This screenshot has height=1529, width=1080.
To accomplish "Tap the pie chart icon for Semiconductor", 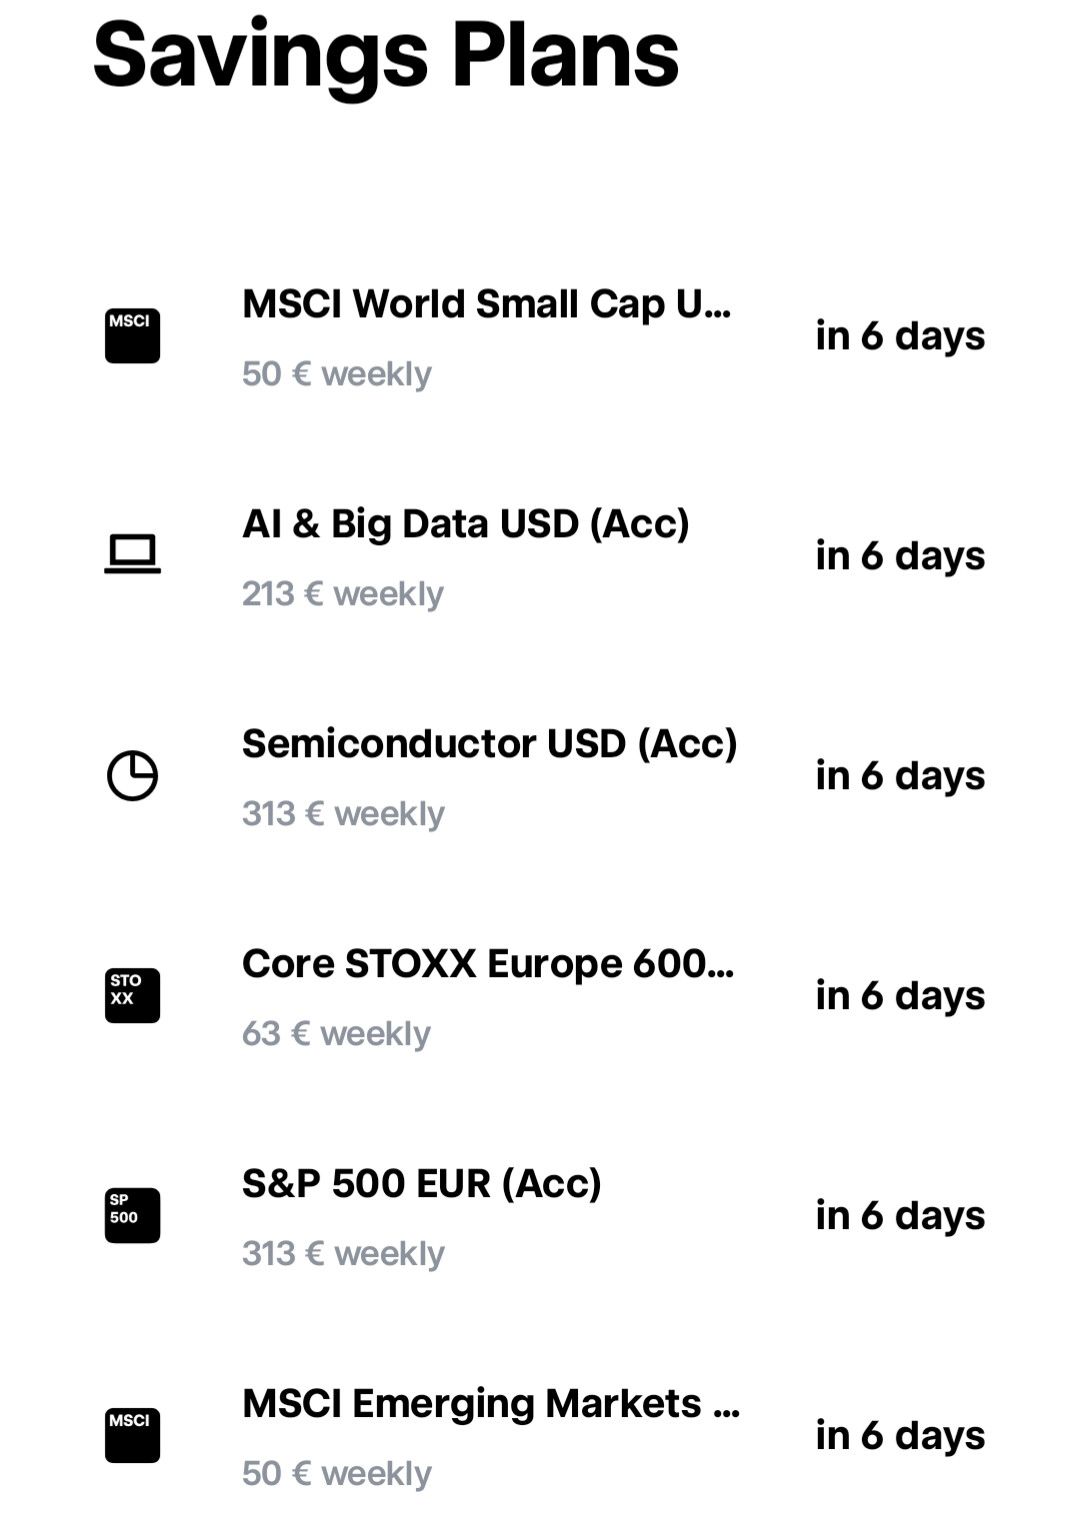I will [132, 776].
